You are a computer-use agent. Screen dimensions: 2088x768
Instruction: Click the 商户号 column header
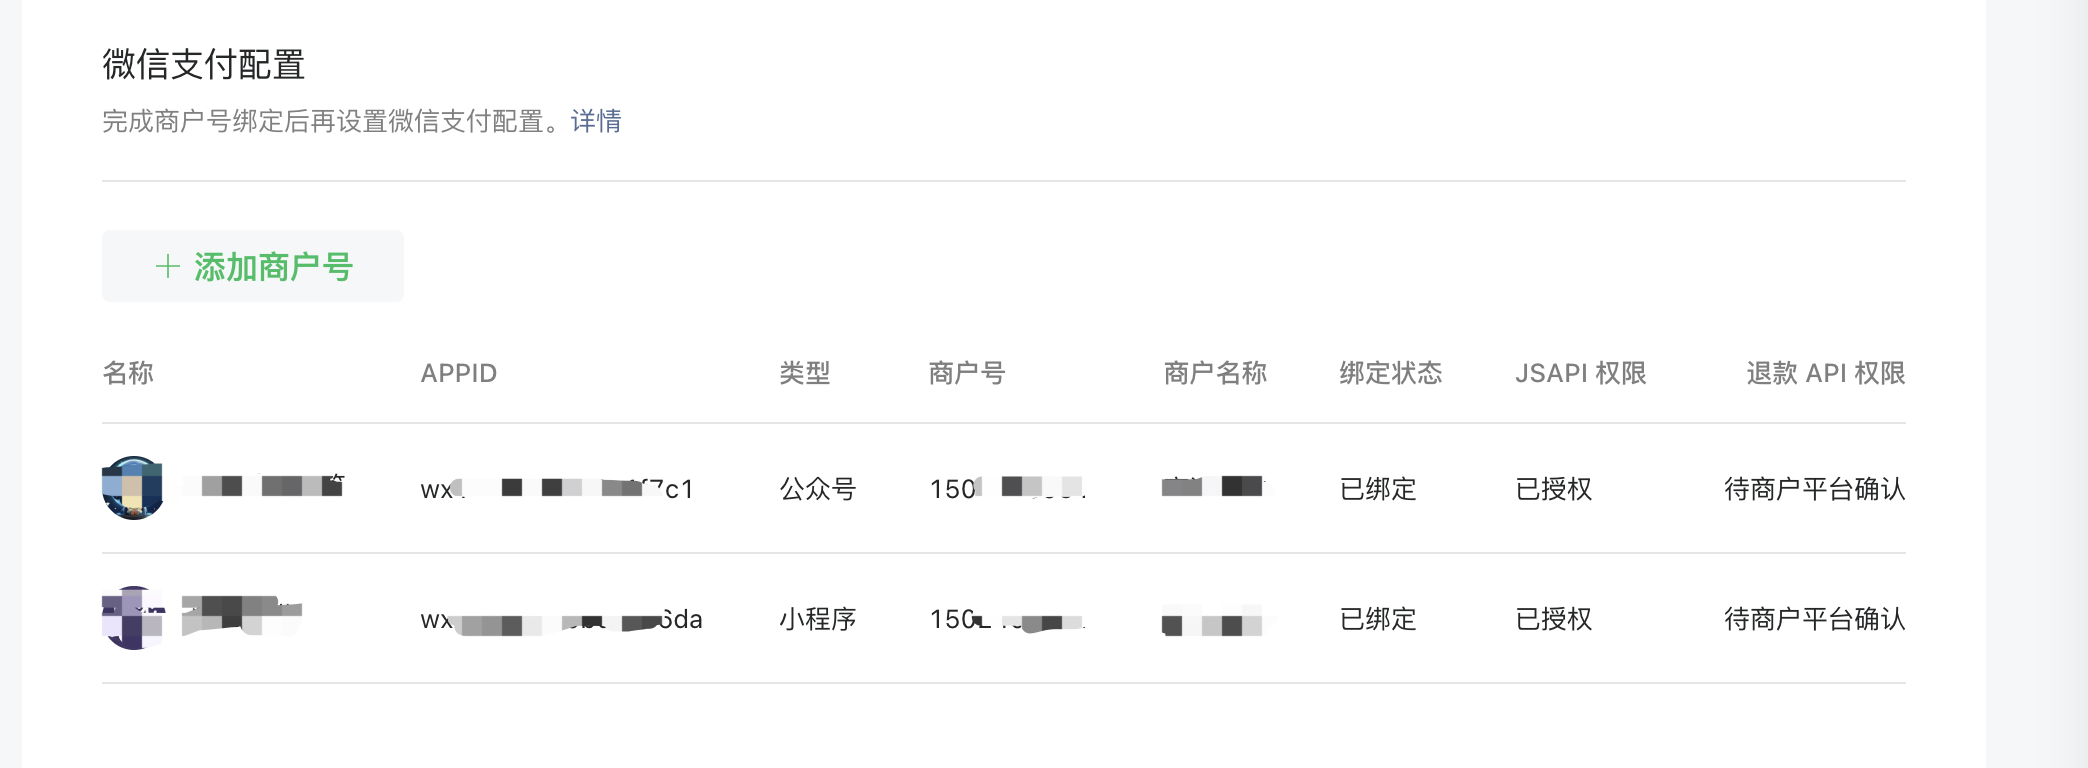967,373
